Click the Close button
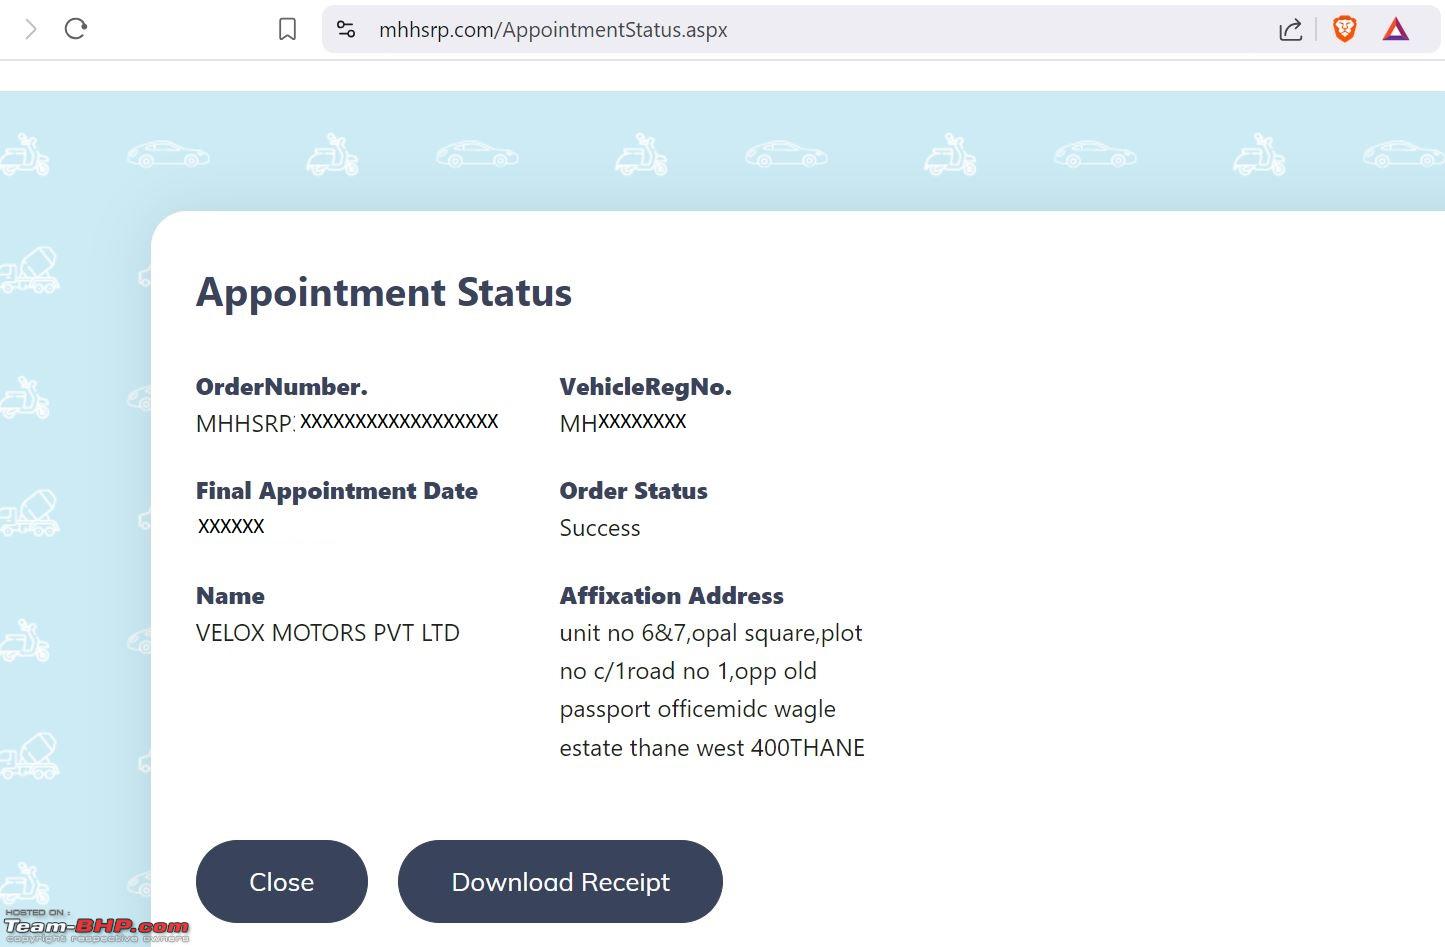The width and height of the screenshot is (1445, 947). [282, 881]
